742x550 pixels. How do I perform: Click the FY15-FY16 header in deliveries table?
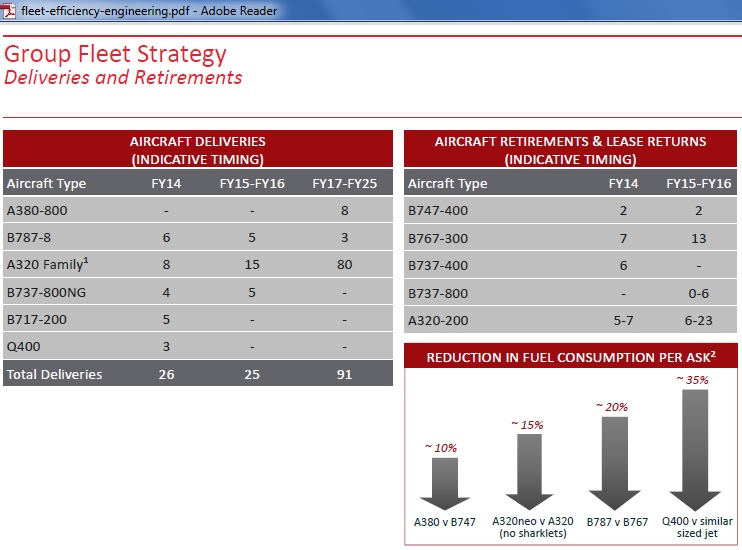click(x=252, y=184)
